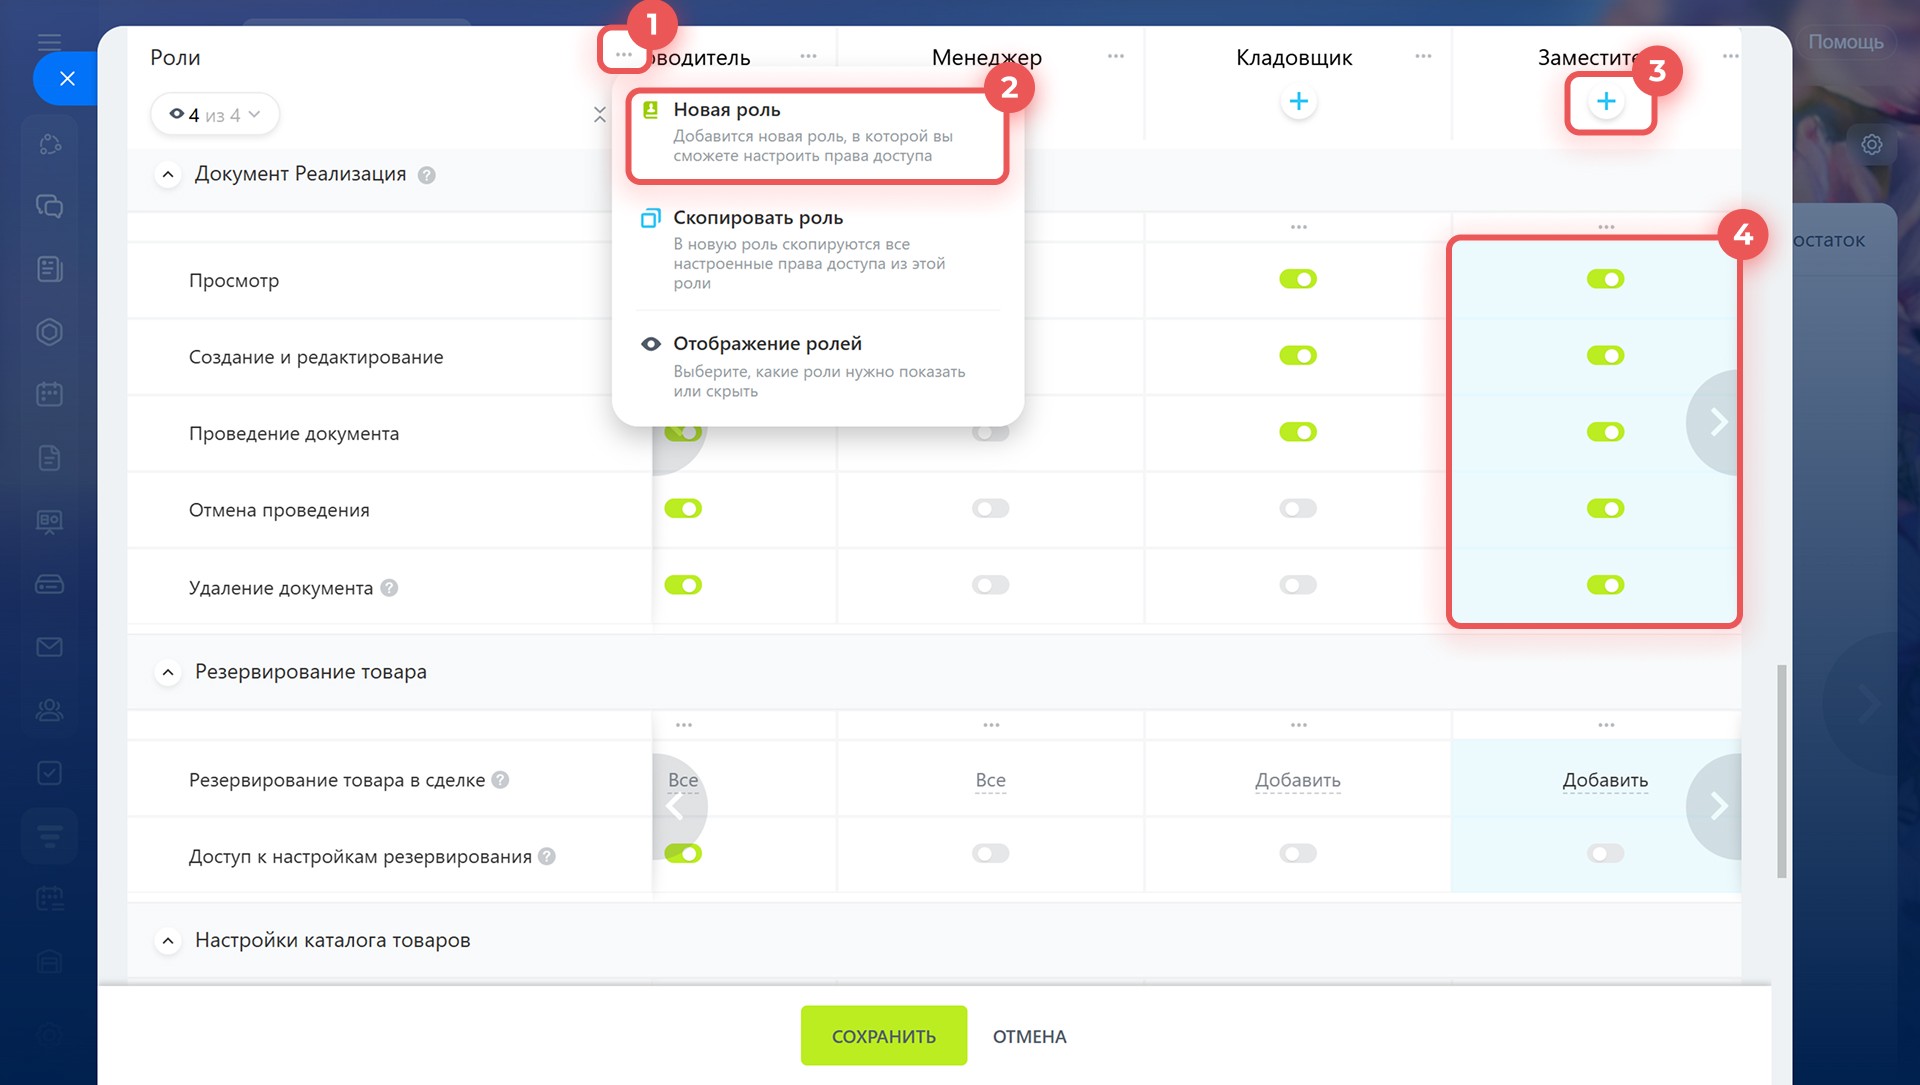This screenshot has width=1920, height=1085.
Task: Click the СОХРАНИТЬ button
Action: 883,1036
